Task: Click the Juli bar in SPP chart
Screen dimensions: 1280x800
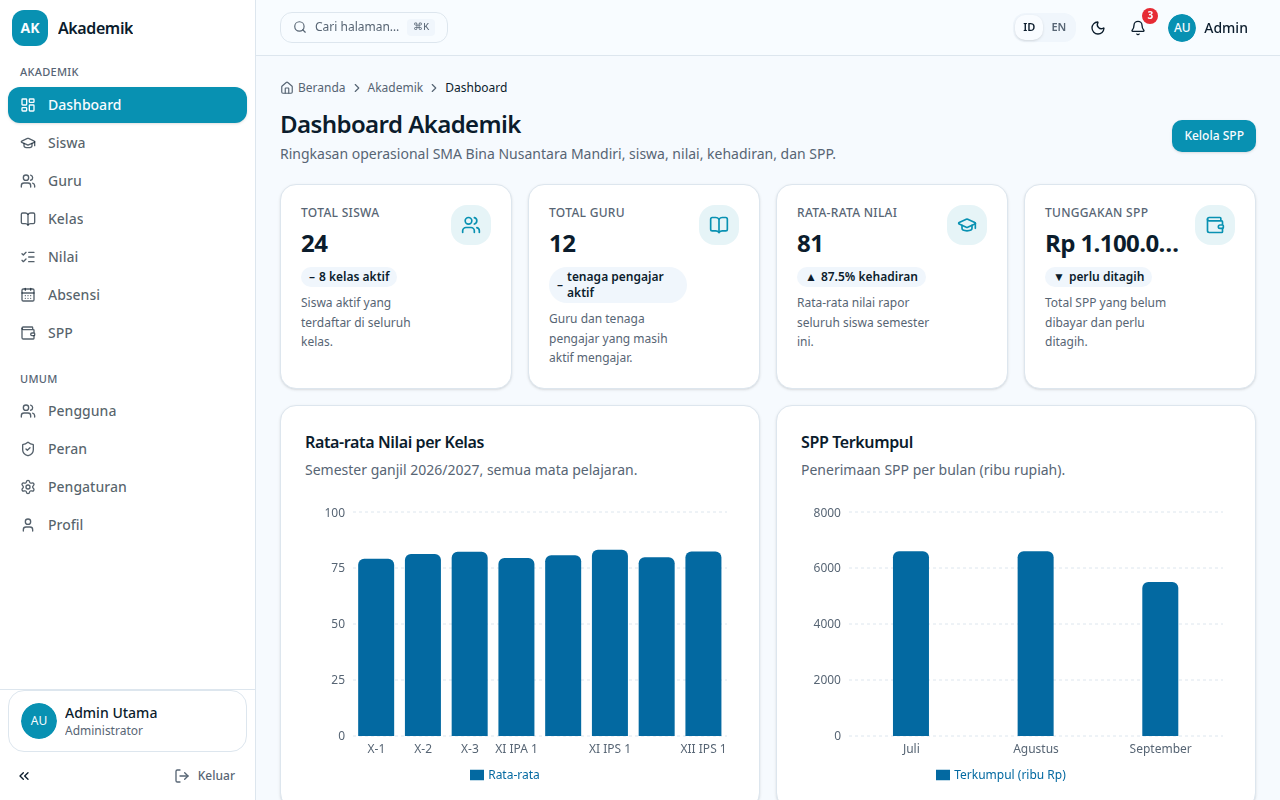Action: [911, 644]
